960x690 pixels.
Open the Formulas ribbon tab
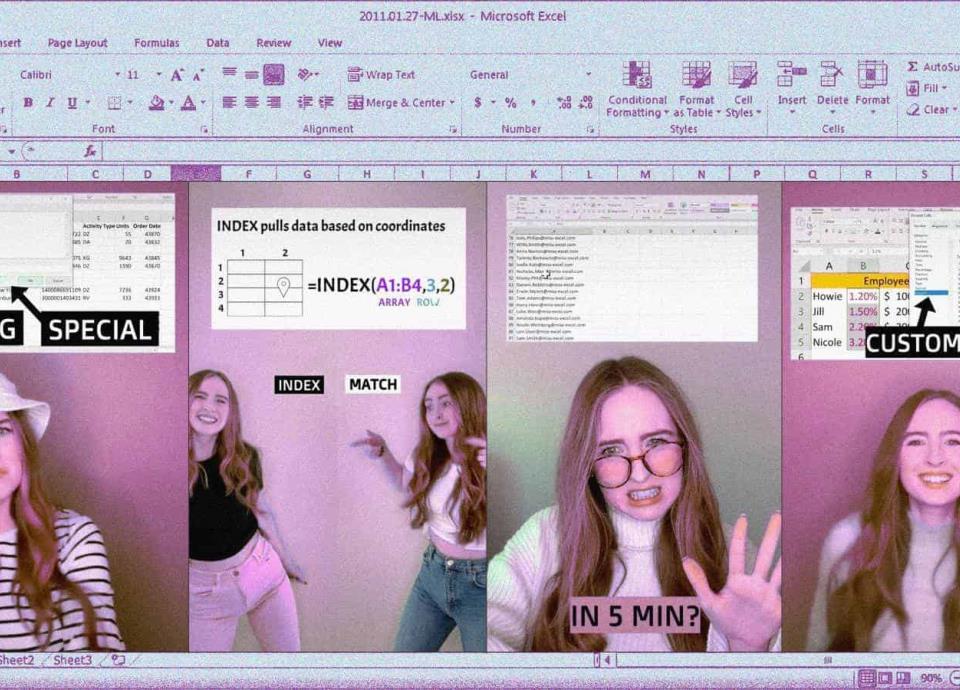(x=157, y=43)
